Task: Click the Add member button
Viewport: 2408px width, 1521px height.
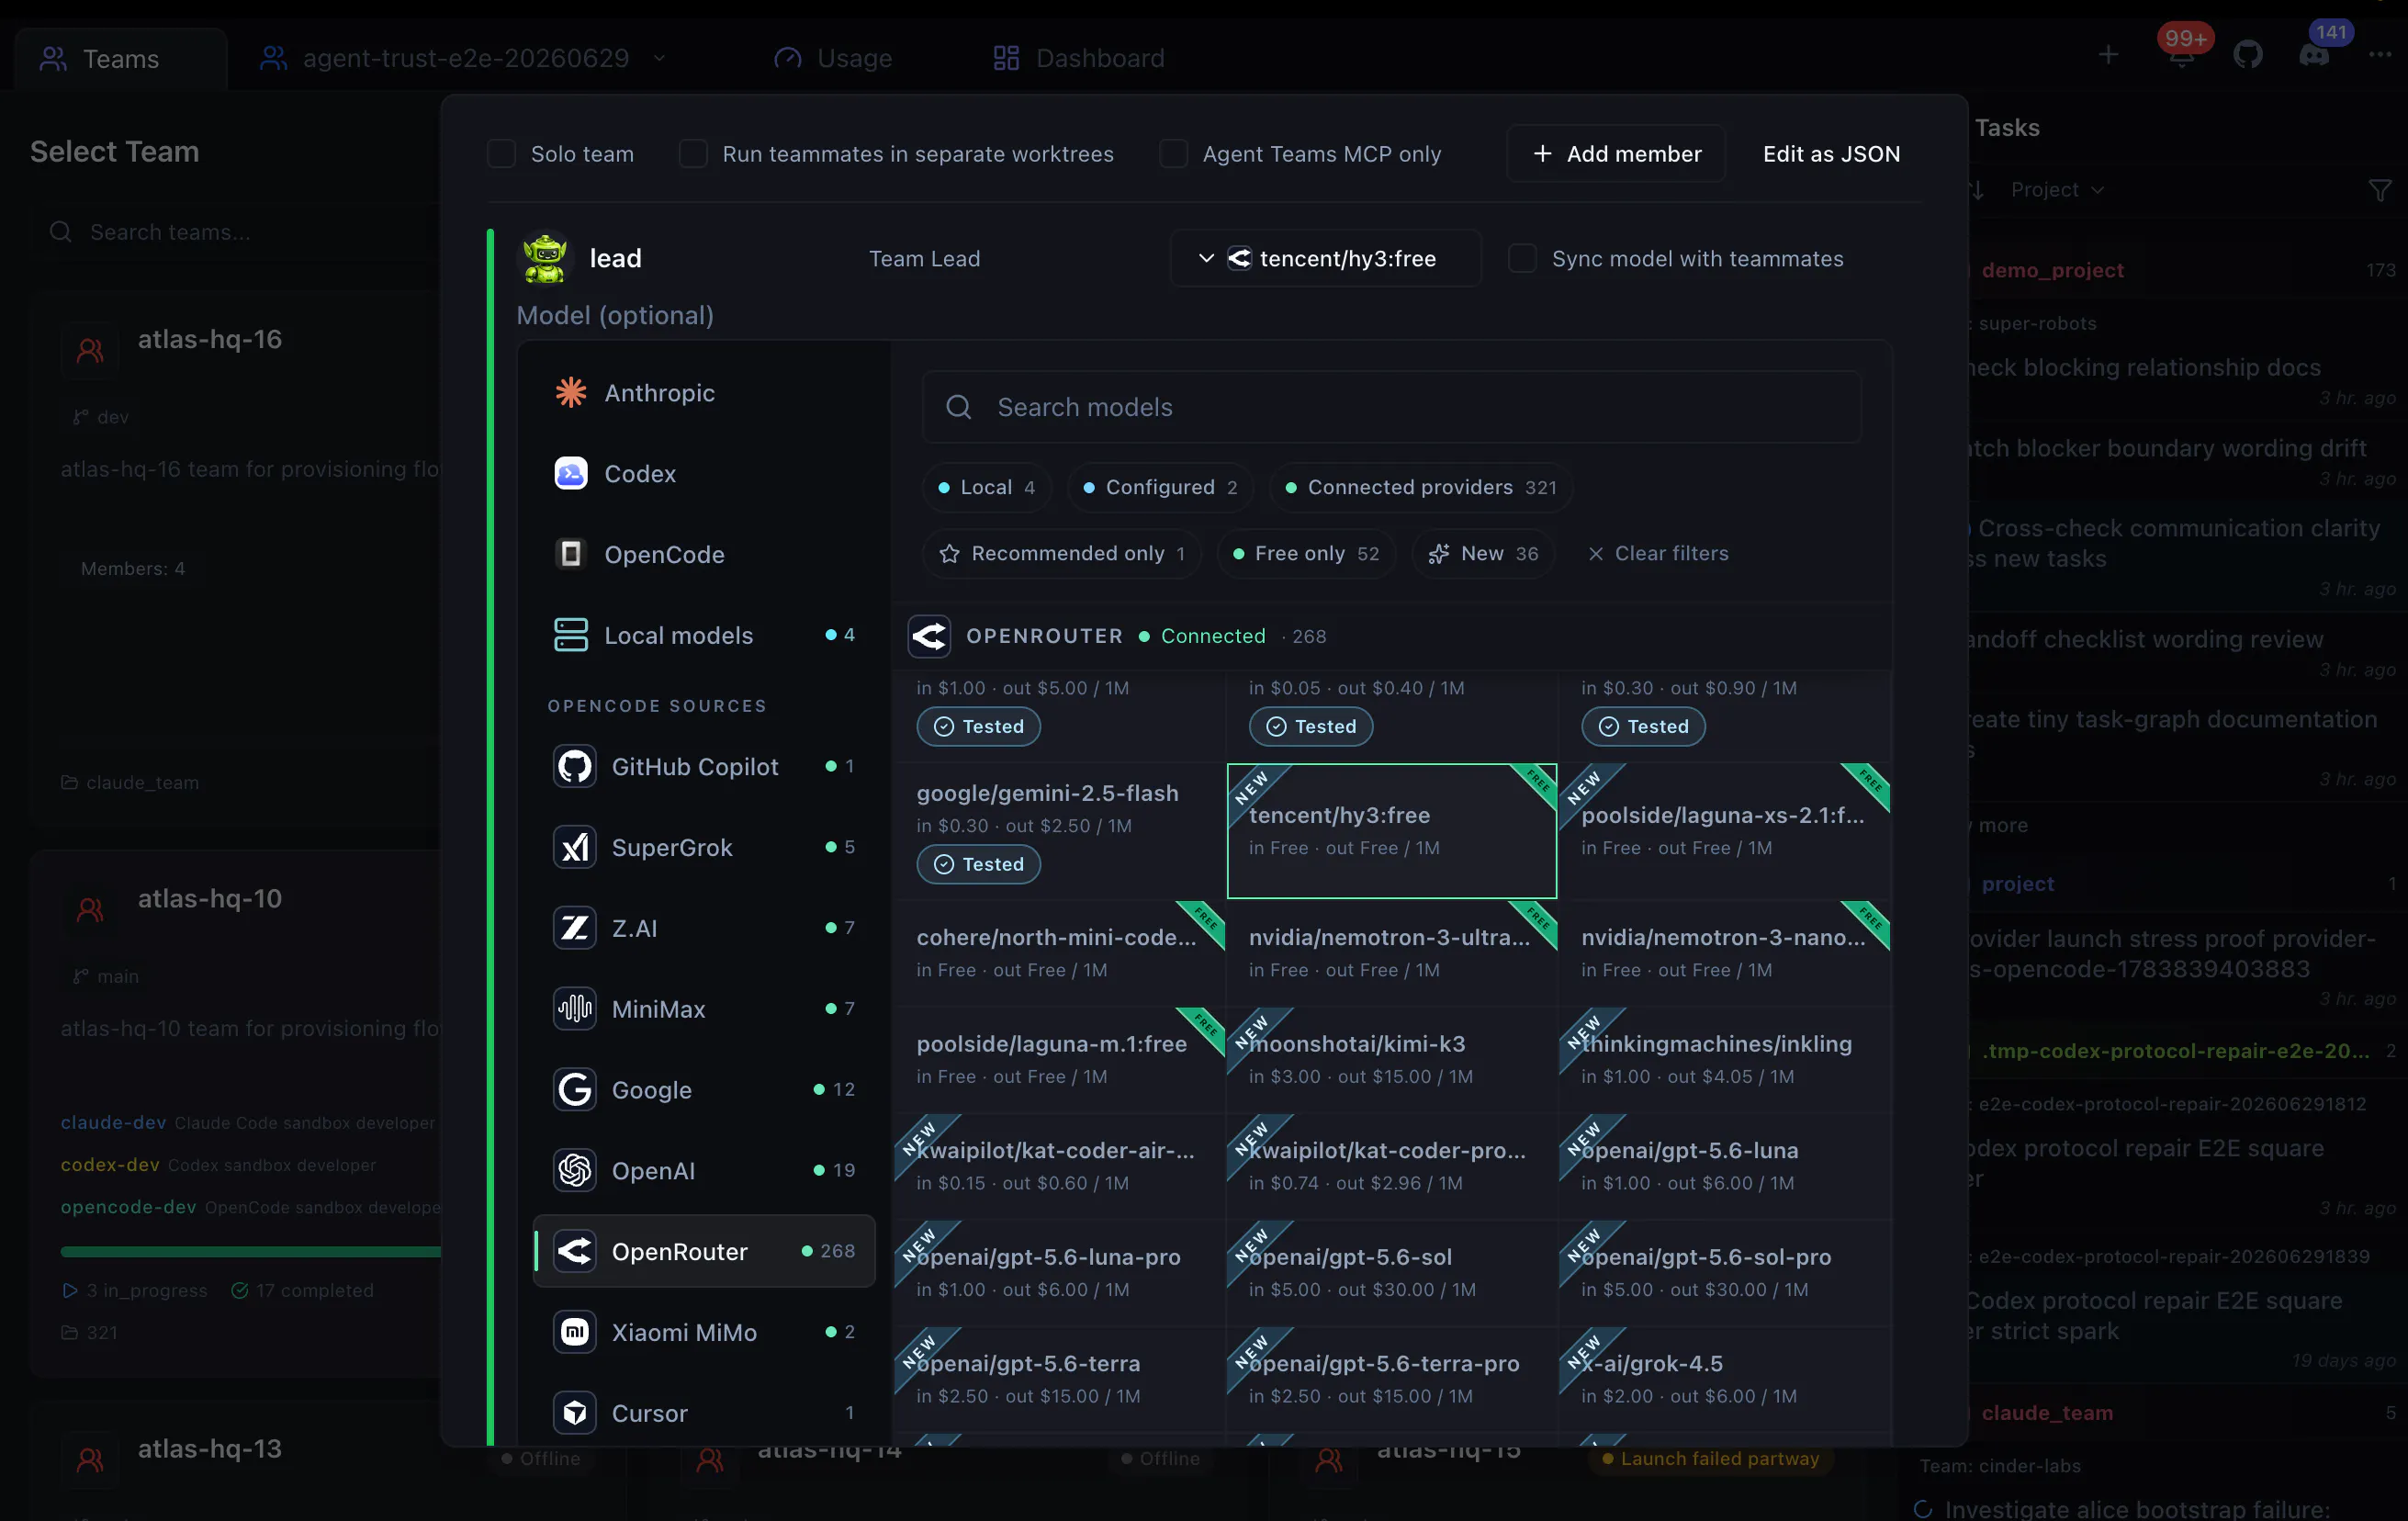Action: click(x=1616, y=154)
